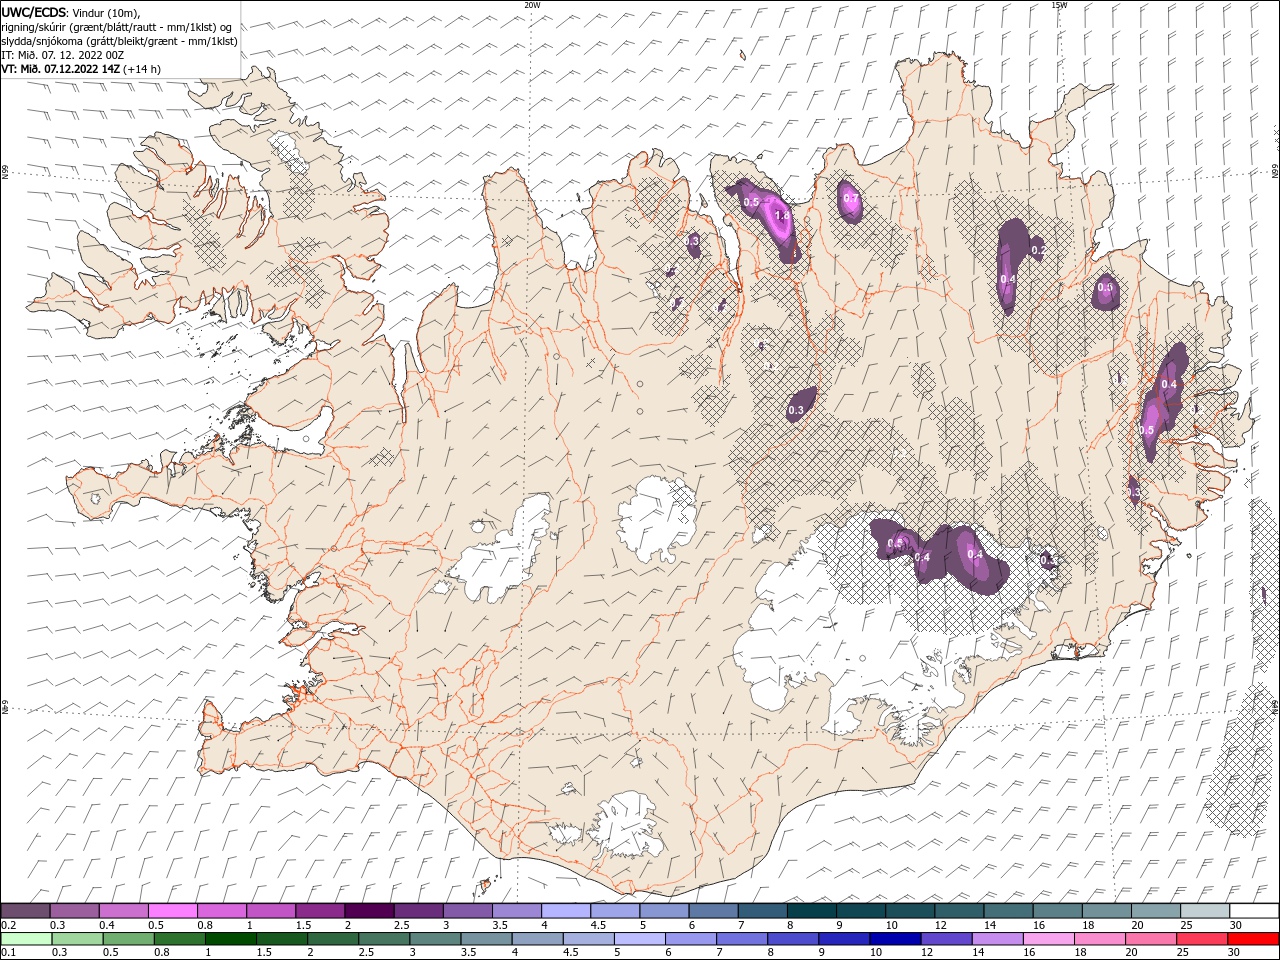Pick the snow legend swatch starting at 1.5
1280x960 pixels.
320,911
